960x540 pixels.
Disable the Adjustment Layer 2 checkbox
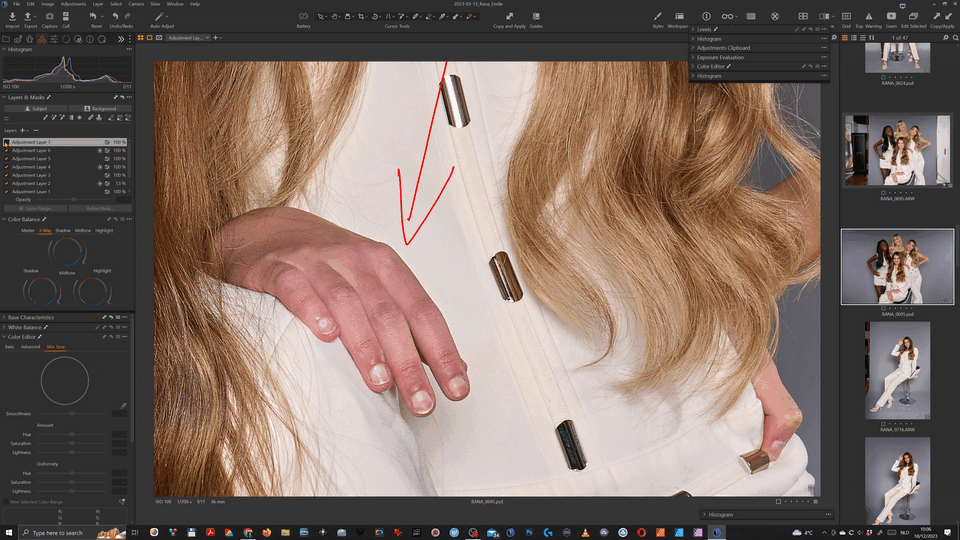coord(6,184)
